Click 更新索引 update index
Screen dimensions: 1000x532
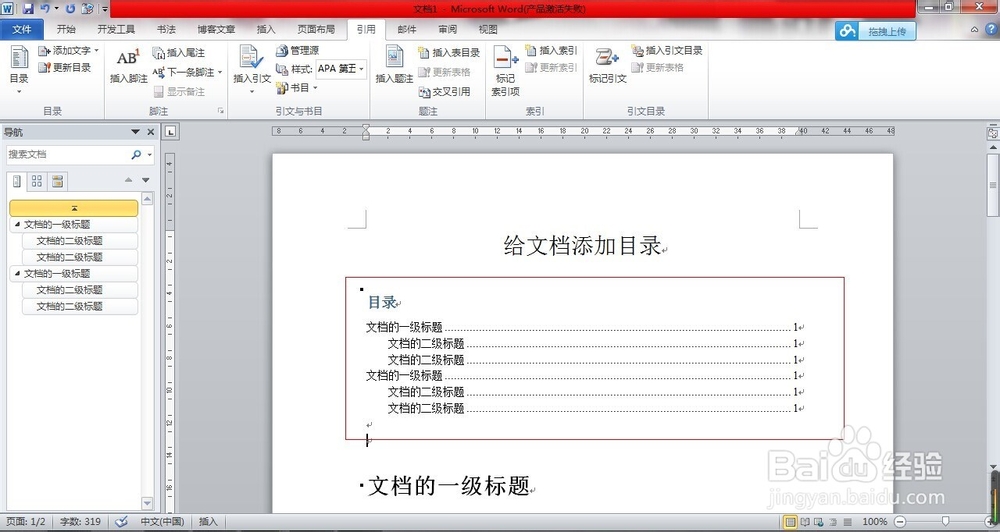pyautogui.click(x=551, y=67)
